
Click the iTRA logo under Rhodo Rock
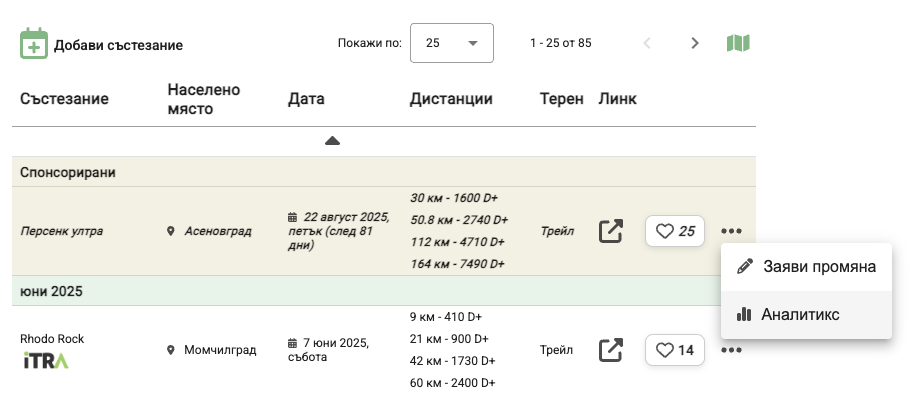pos(46,361)
